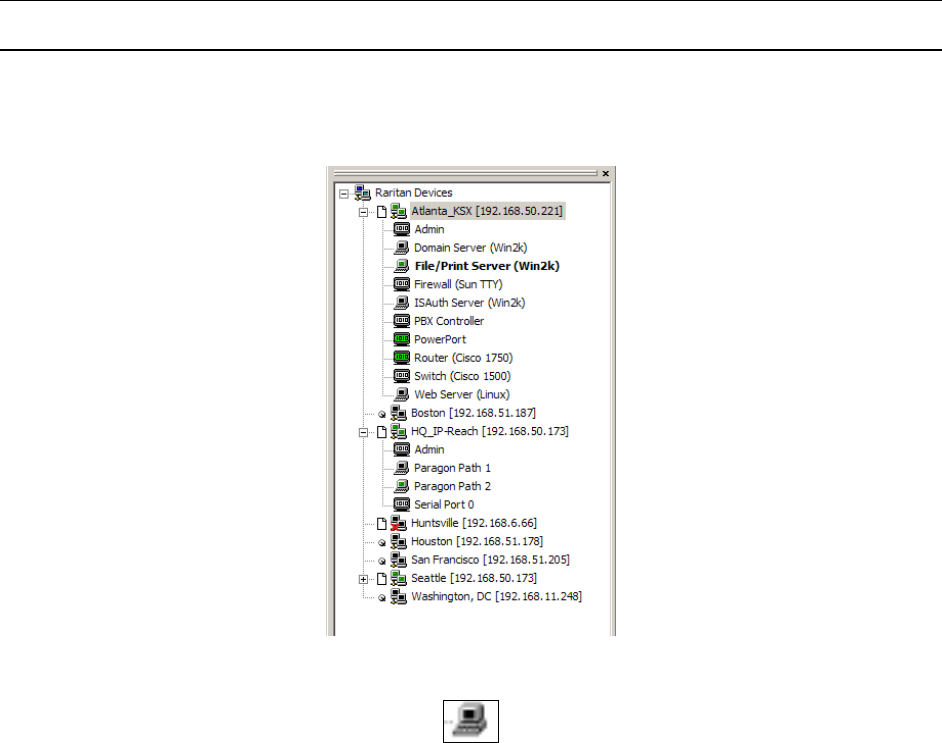Select PowerPort label

point(440,339)
